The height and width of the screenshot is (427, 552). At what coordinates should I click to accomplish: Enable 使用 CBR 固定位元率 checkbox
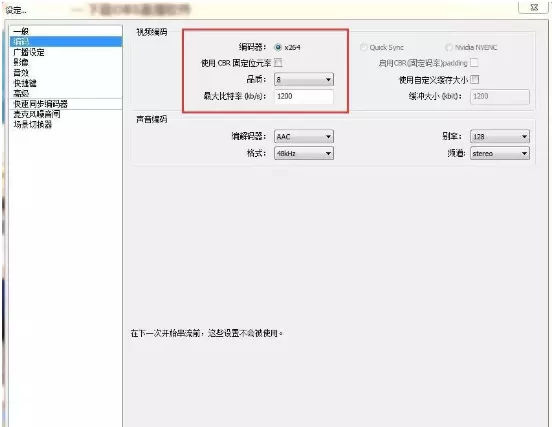278,63
